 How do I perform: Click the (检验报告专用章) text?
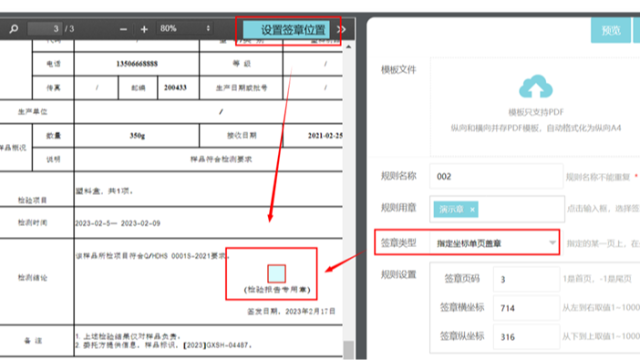(277, 290)
